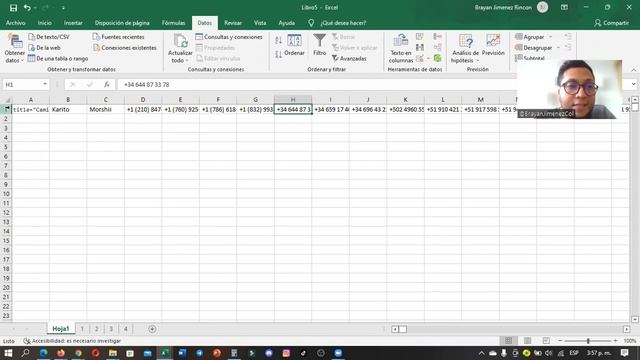Screen dimensions: 640x360
Task: Switch to Revisar tab
Action: point(233,23)
